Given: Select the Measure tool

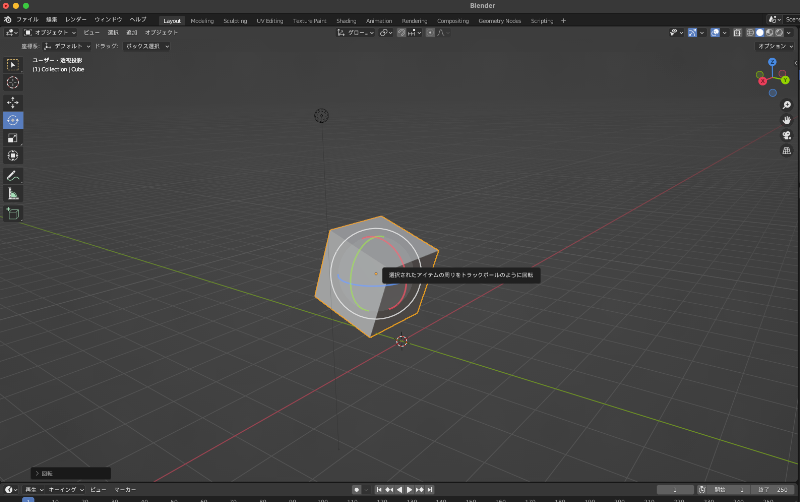Looking at the screenshot, I should (x=13, y=193).
